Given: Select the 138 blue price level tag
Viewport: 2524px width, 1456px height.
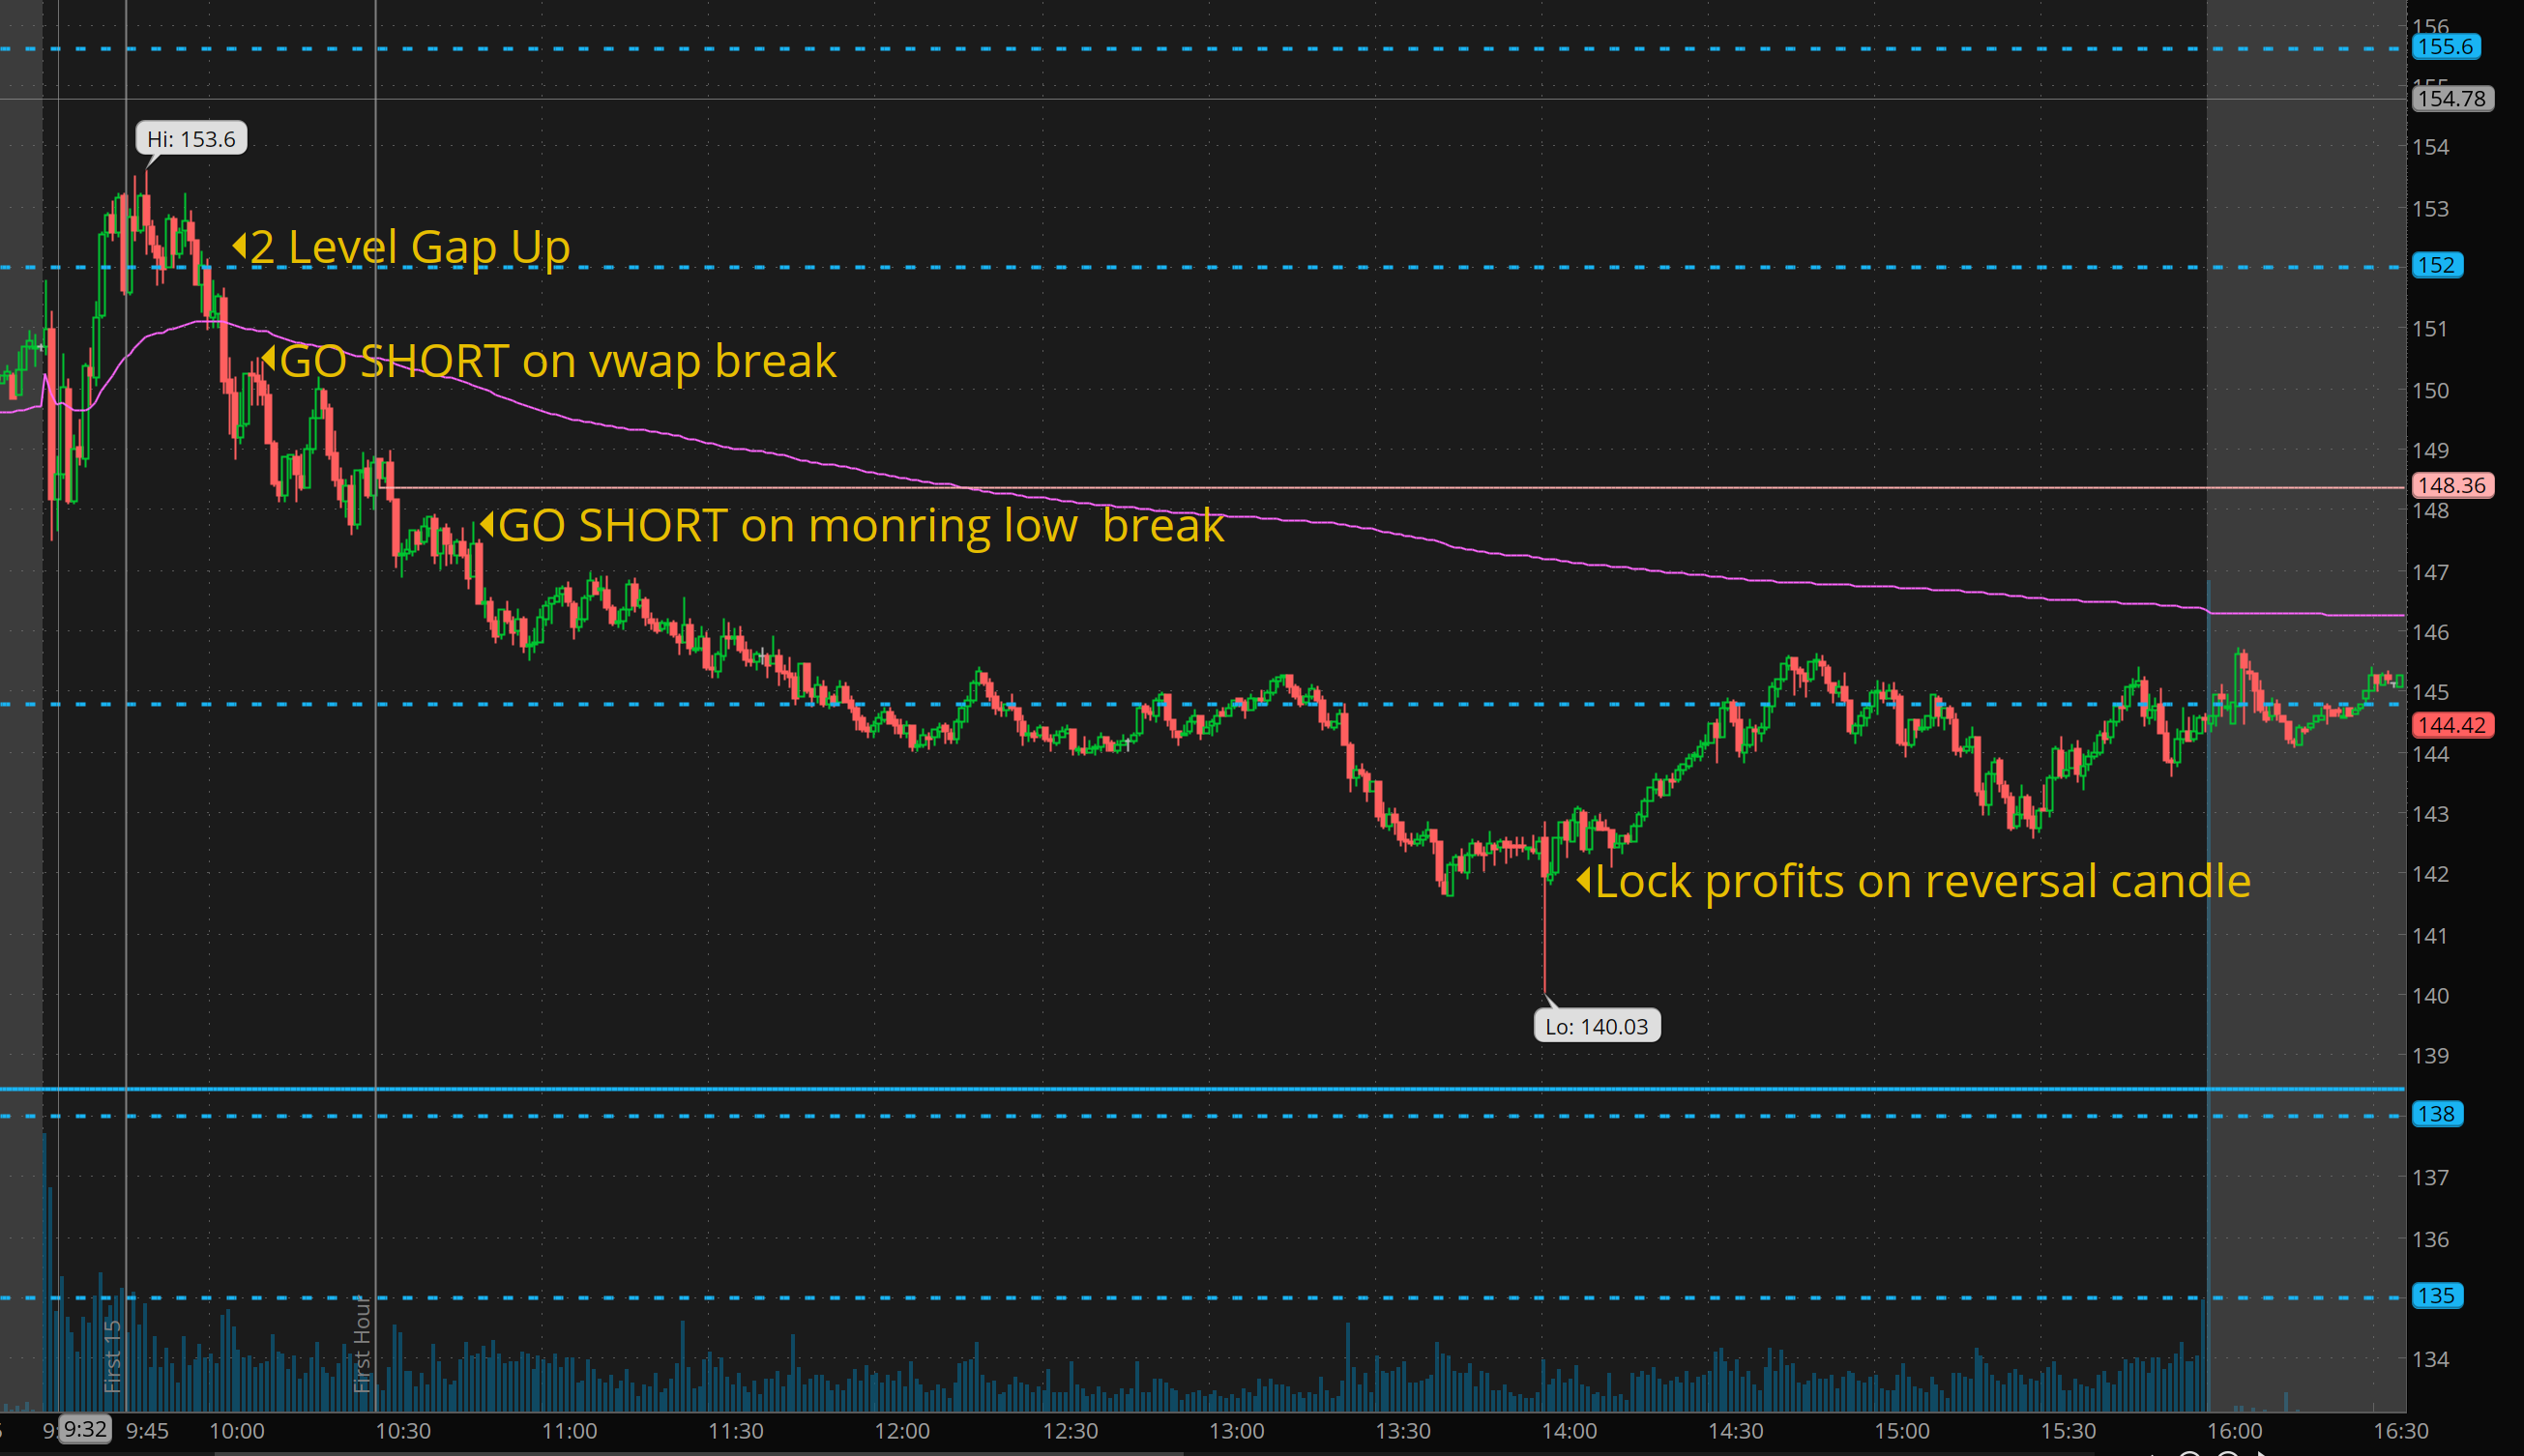Looking at the screenshot, I should tap(2436, 1114).
